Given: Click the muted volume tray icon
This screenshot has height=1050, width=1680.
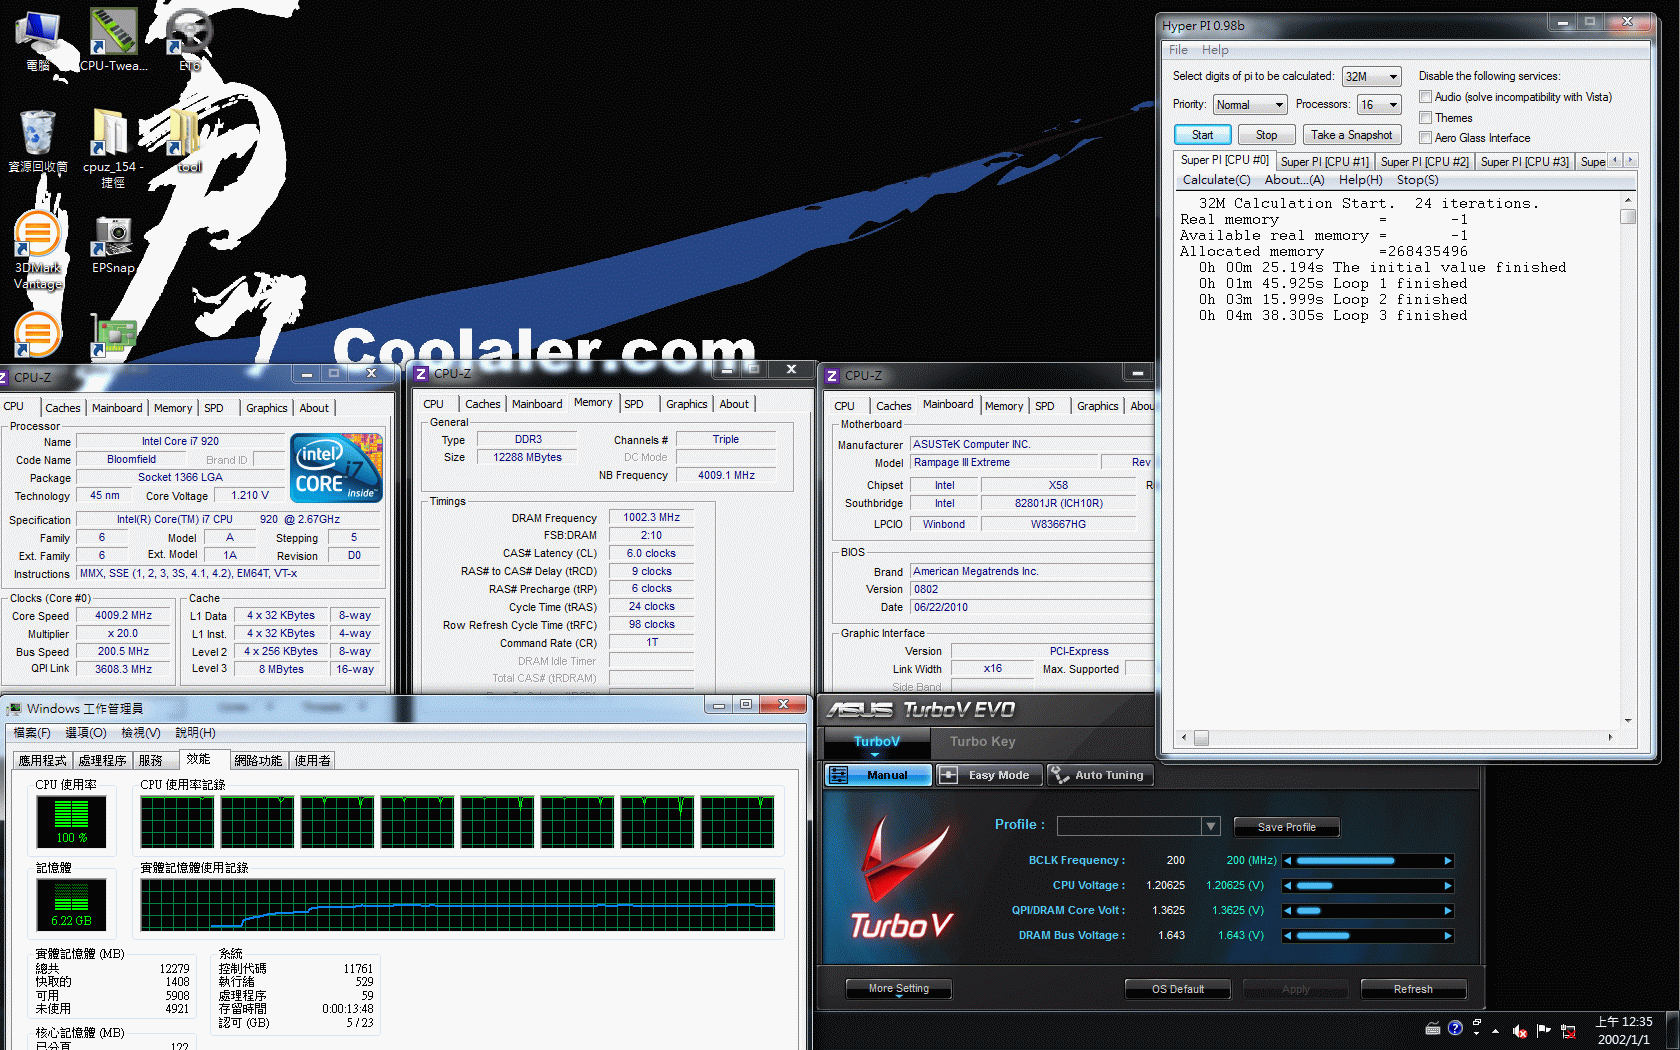Looking at the screenshot, I should [x=1520, y=1030].
